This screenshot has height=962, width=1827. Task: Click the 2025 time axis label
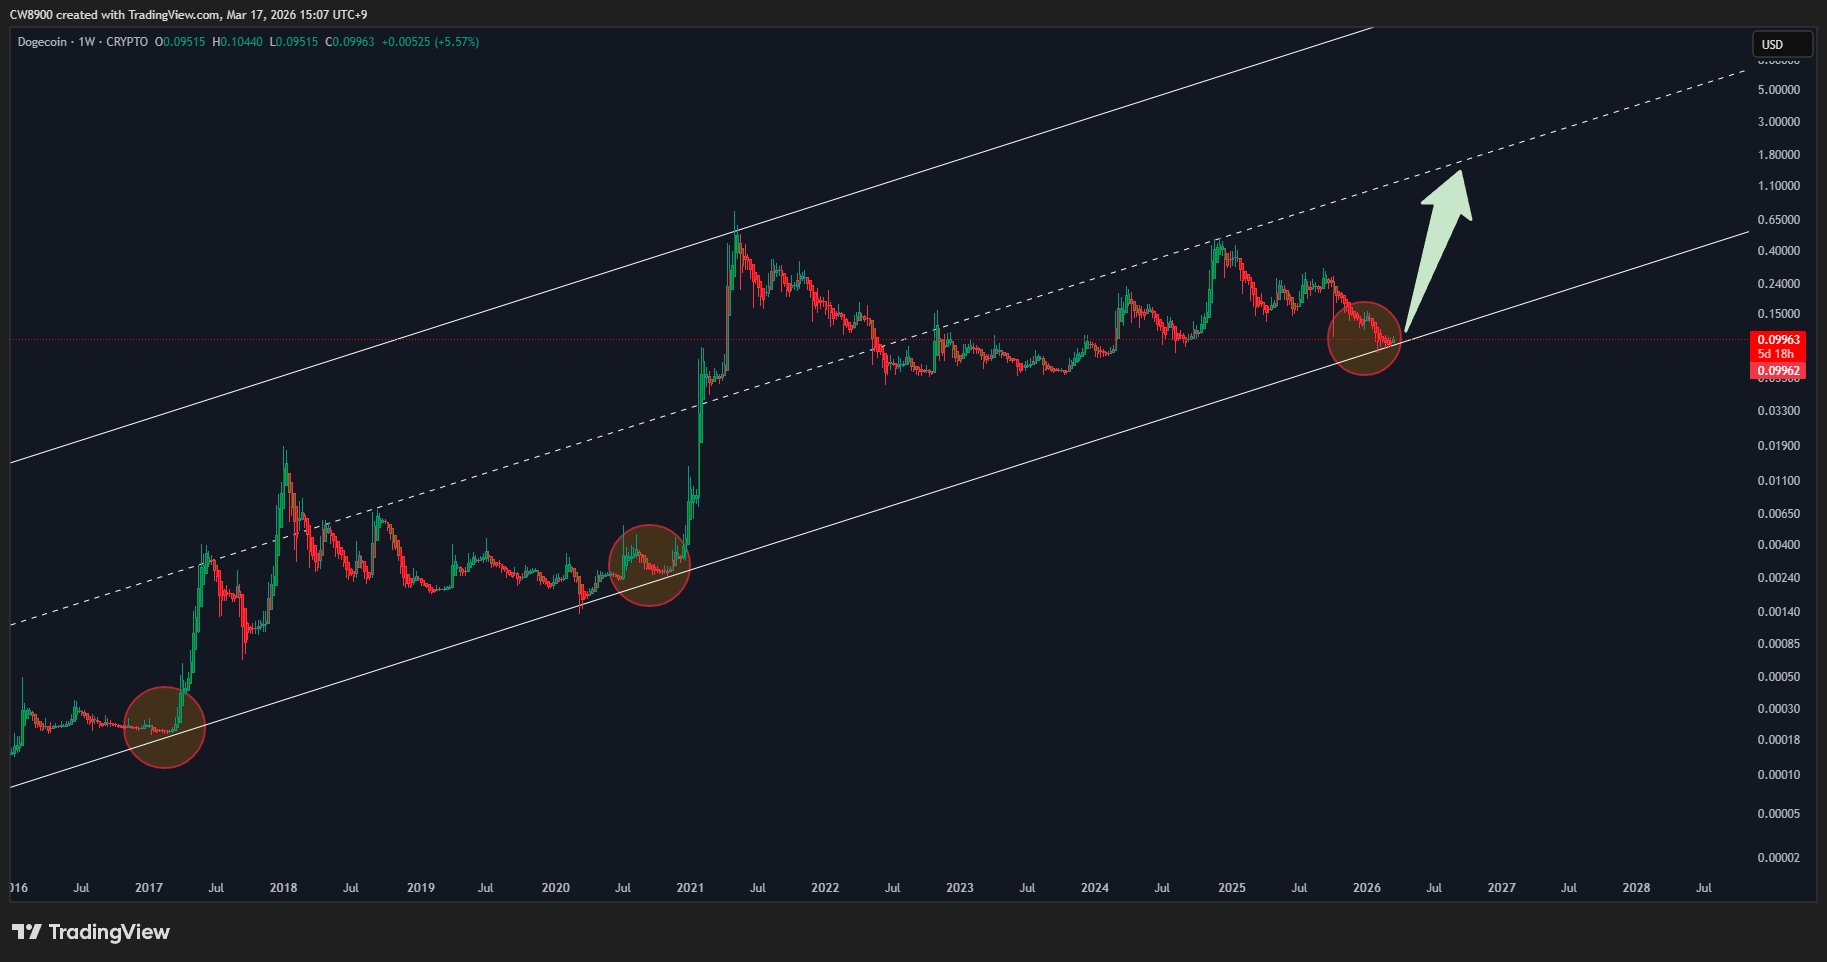click(1232, 888)
